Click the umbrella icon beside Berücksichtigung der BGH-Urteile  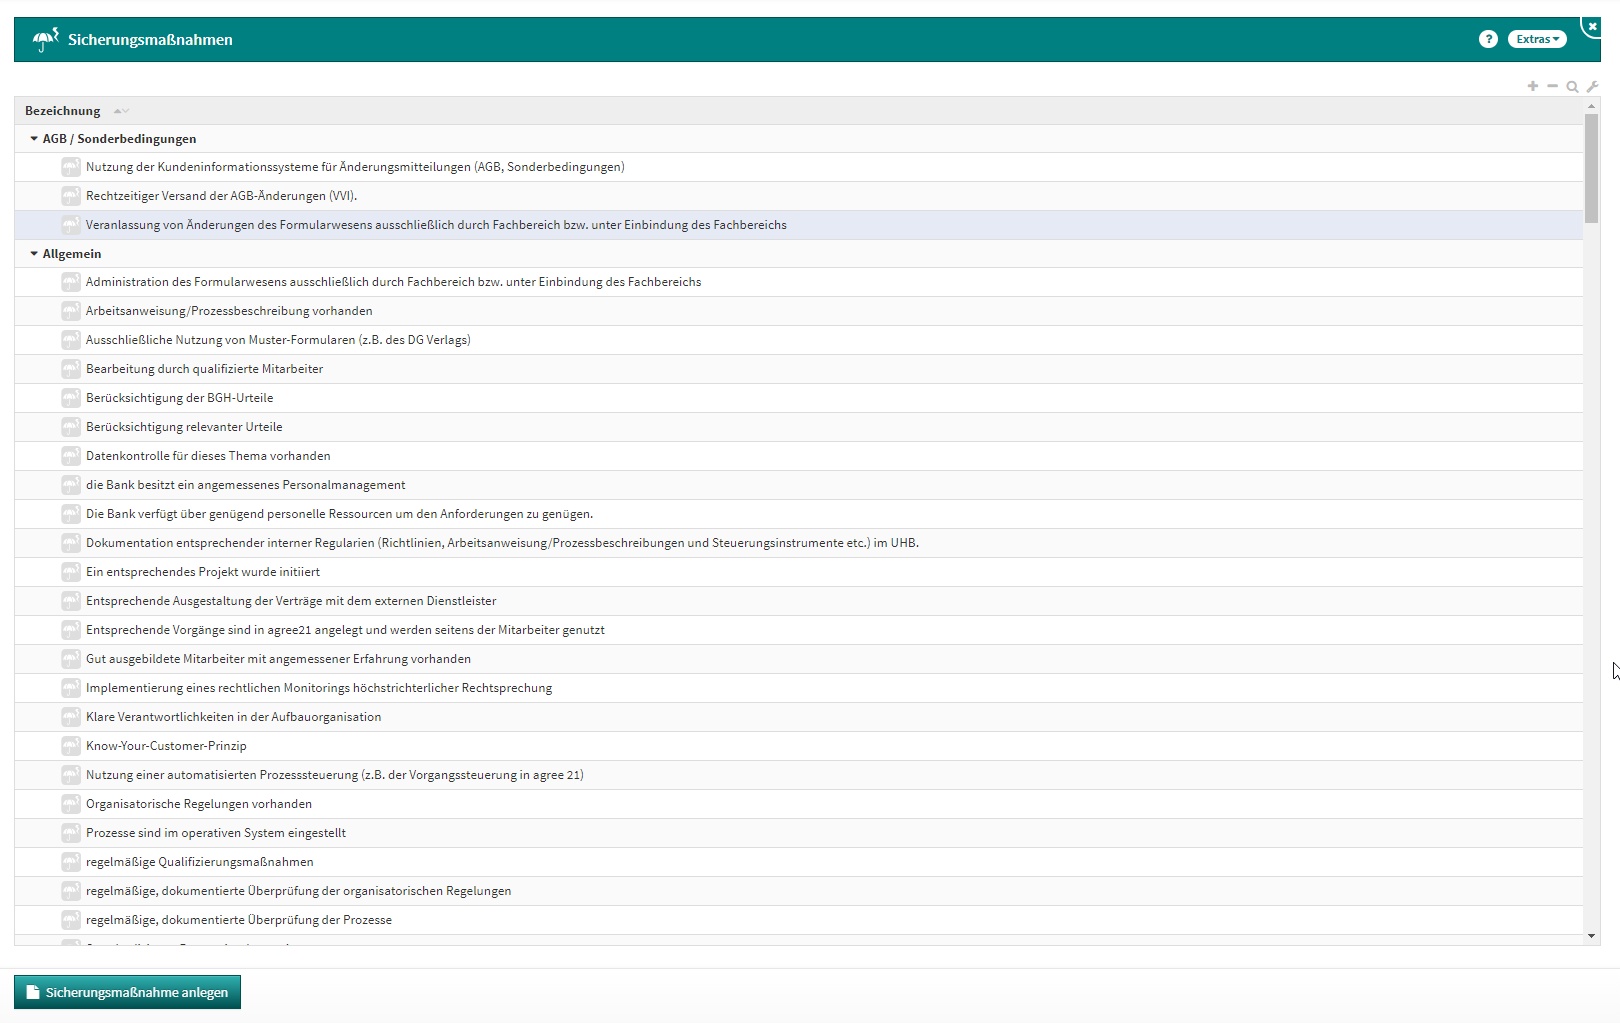pos(70,398)
